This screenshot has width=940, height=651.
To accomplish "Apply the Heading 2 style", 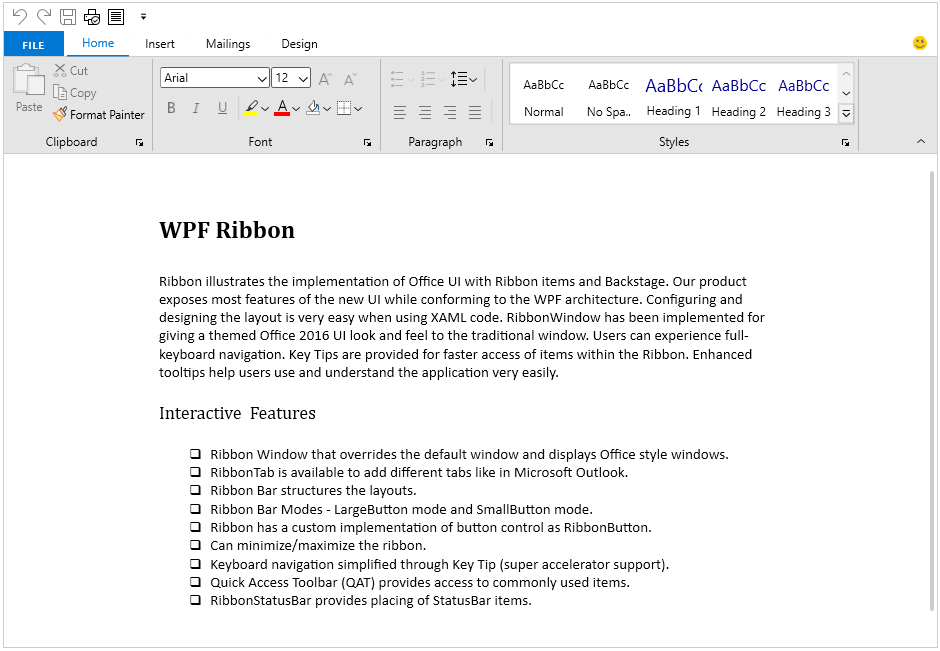I will coord(739,97).
